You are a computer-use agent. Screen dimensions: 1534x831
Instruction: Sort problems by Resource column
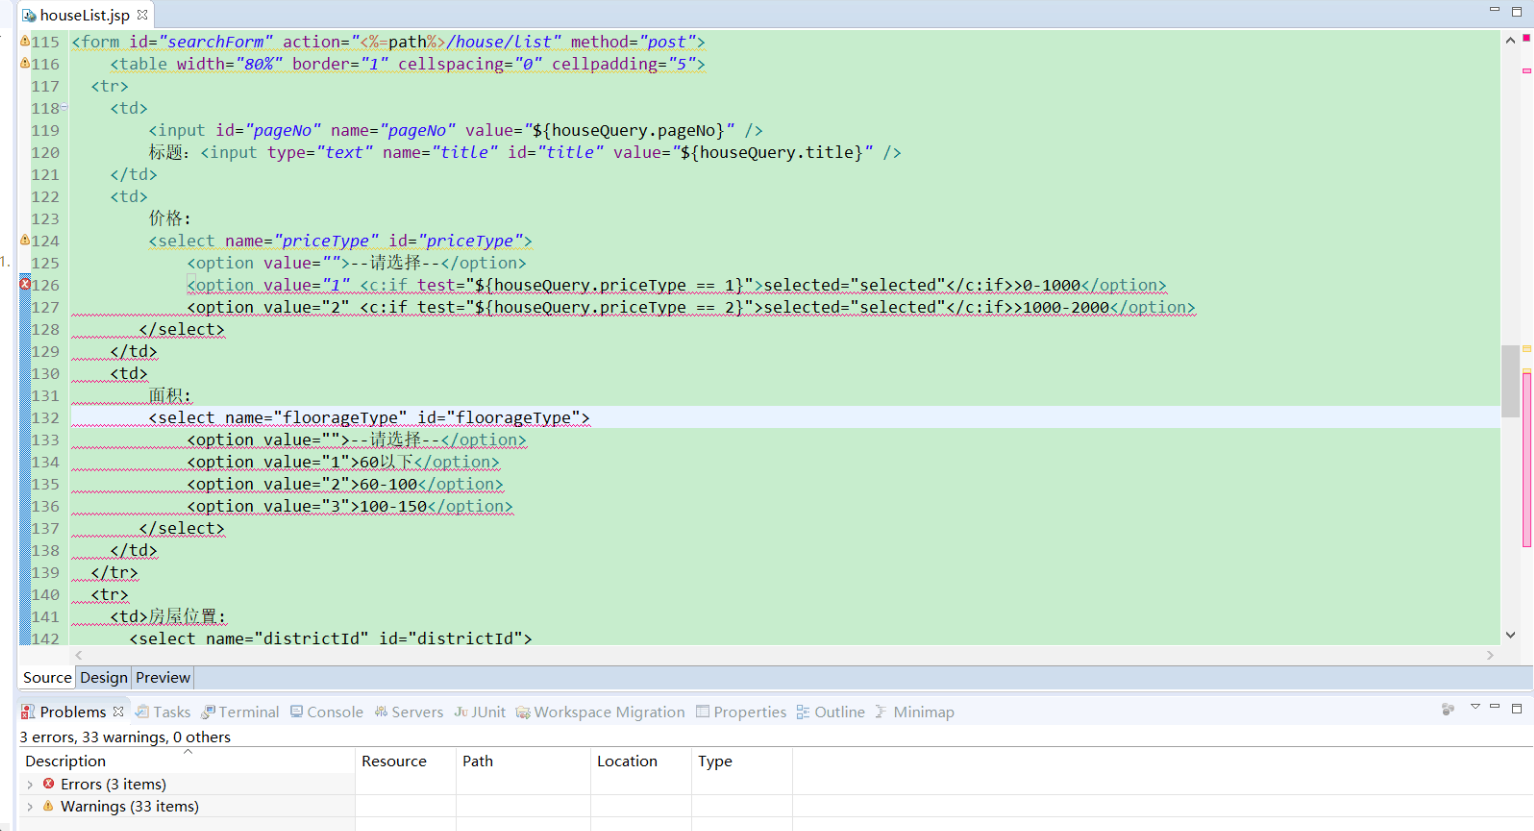(406, 761)
